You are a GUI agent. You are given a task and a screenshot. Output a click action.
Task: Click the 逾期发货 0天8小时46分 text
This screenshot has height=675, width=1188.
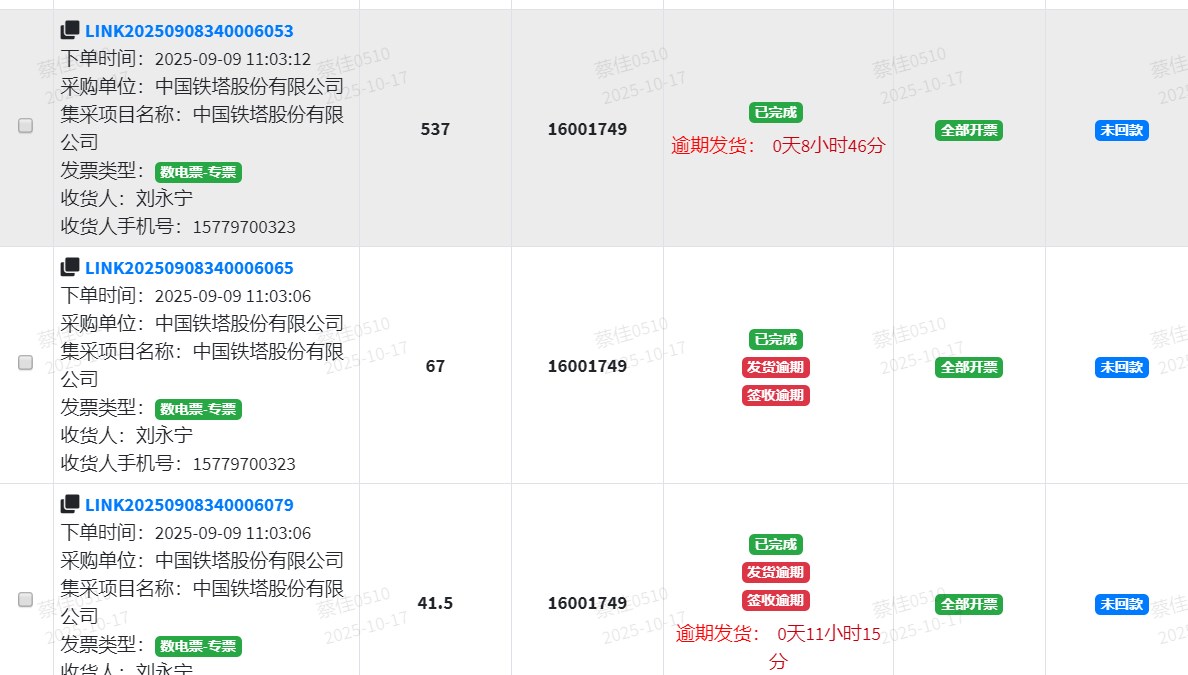click(778, 146)
